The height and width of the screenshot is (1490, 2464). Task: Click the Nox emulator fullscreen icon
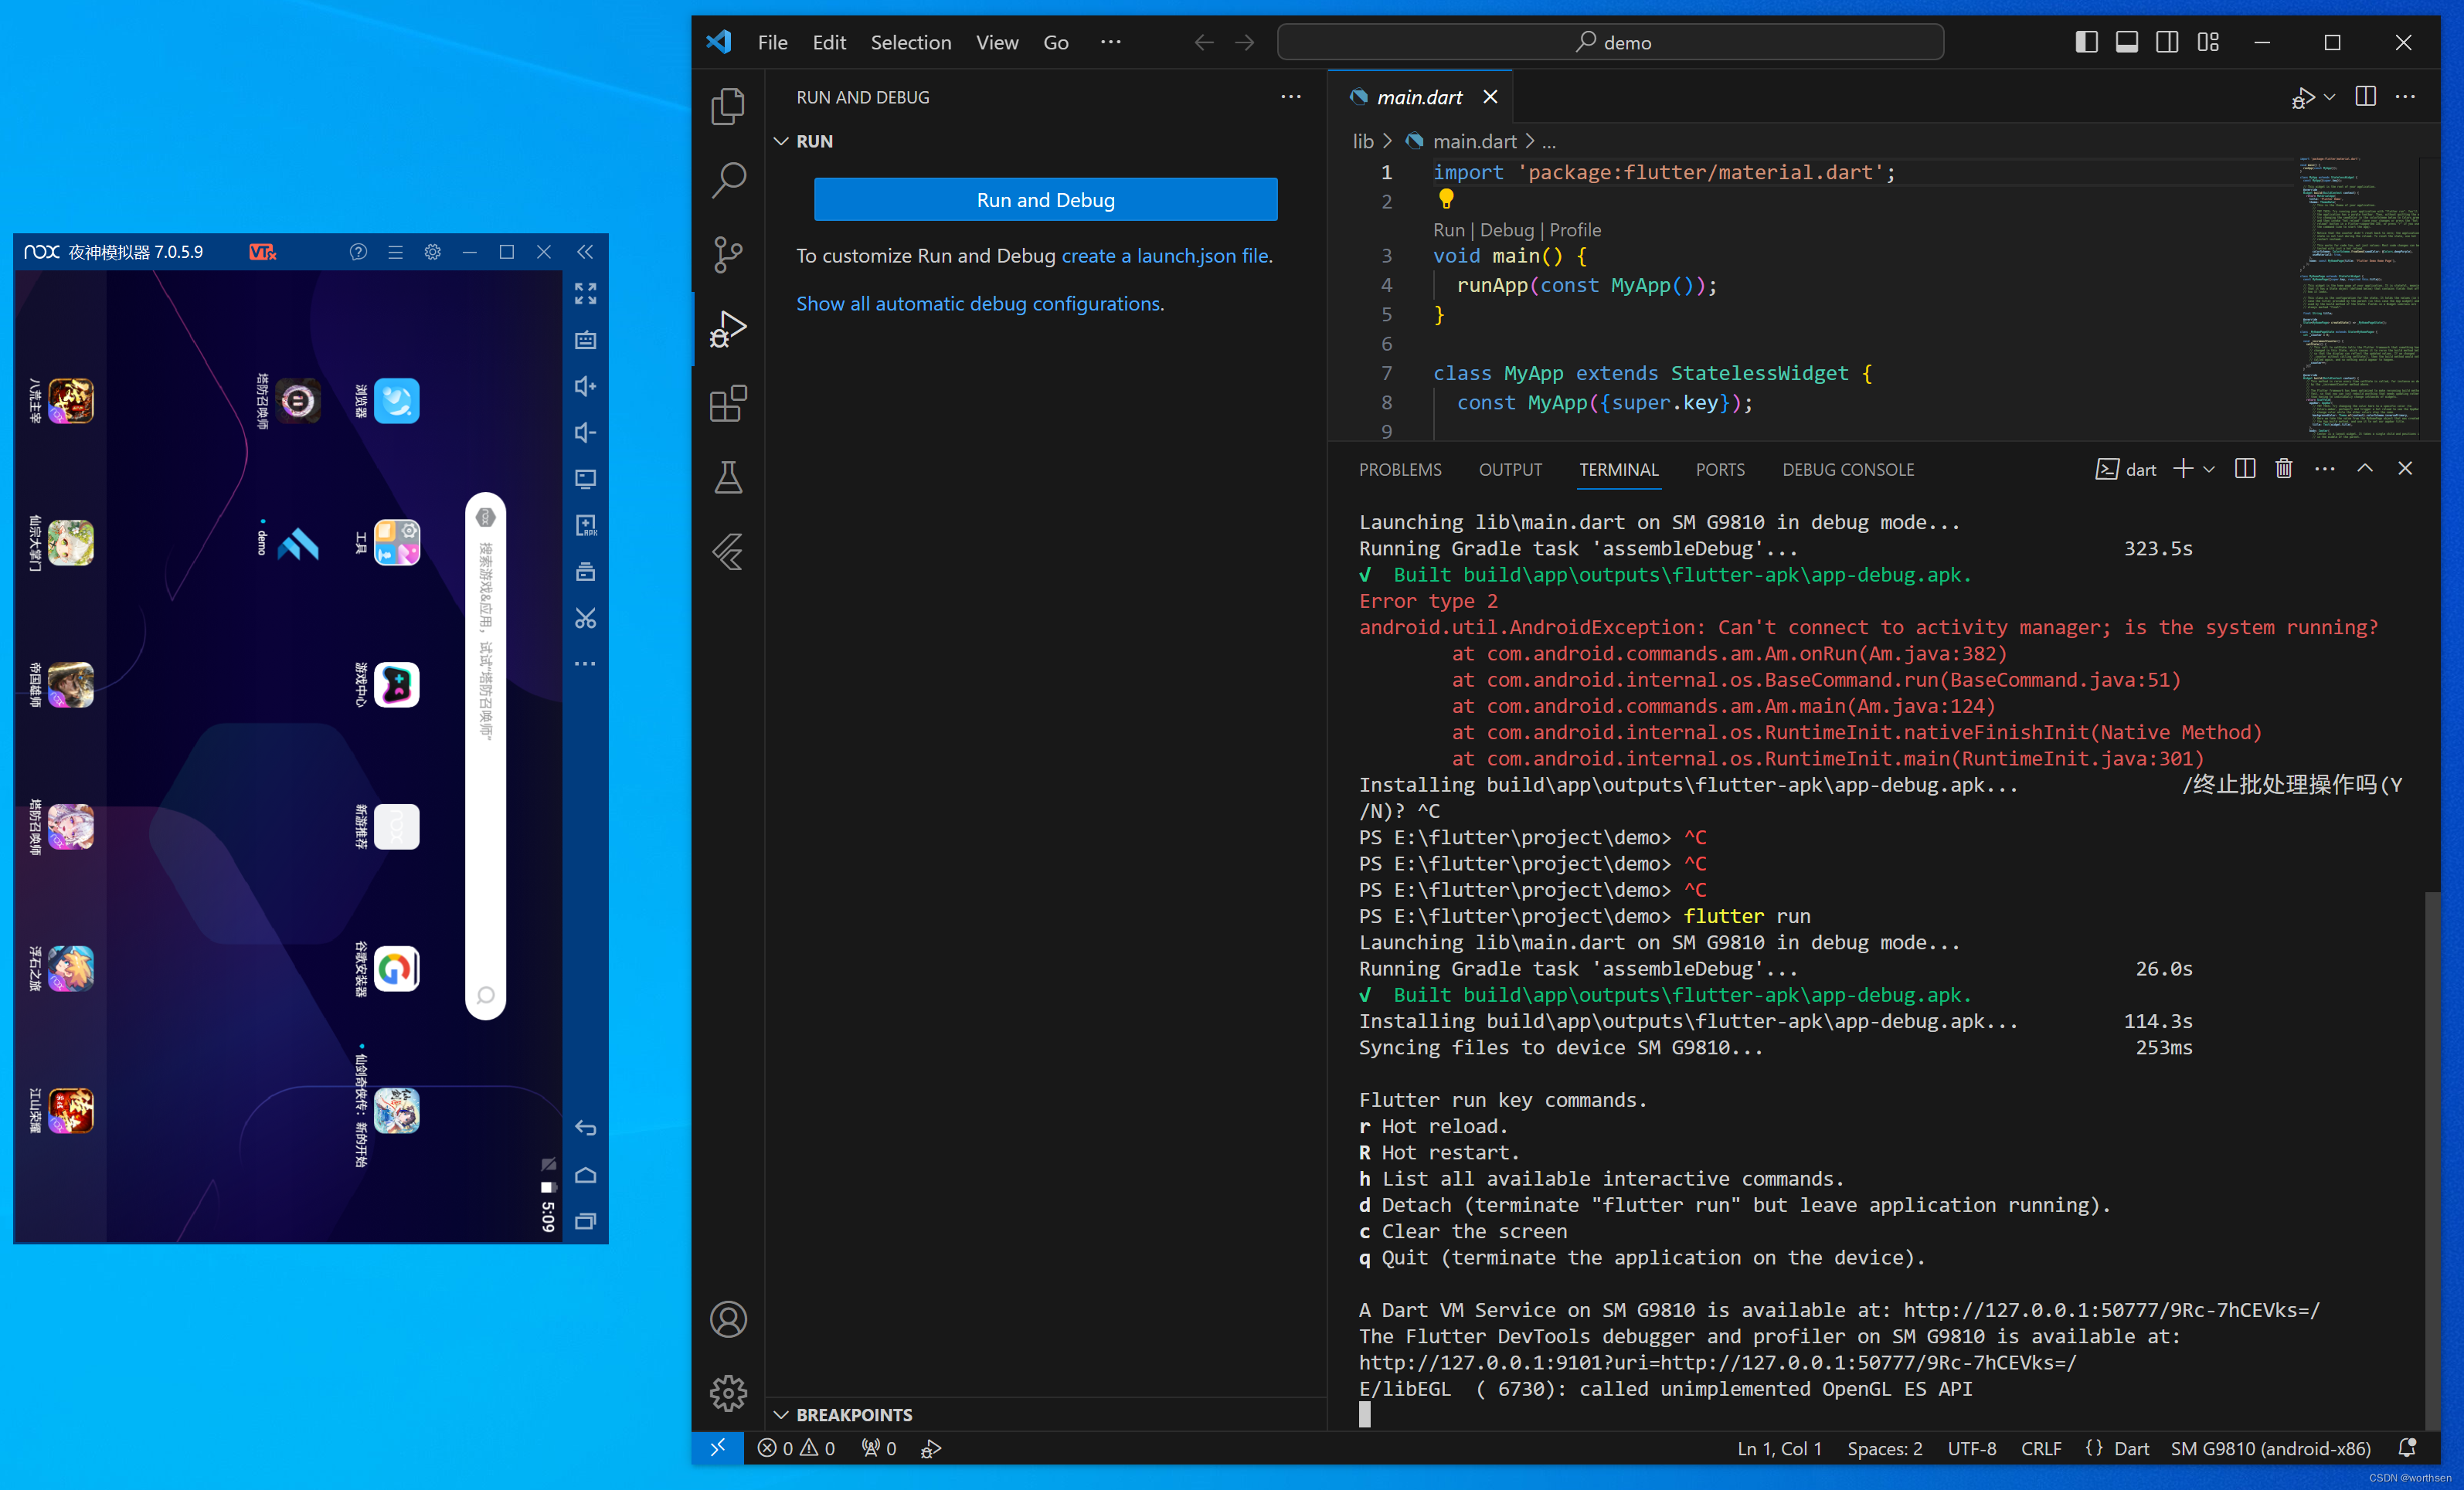[585, 293]
